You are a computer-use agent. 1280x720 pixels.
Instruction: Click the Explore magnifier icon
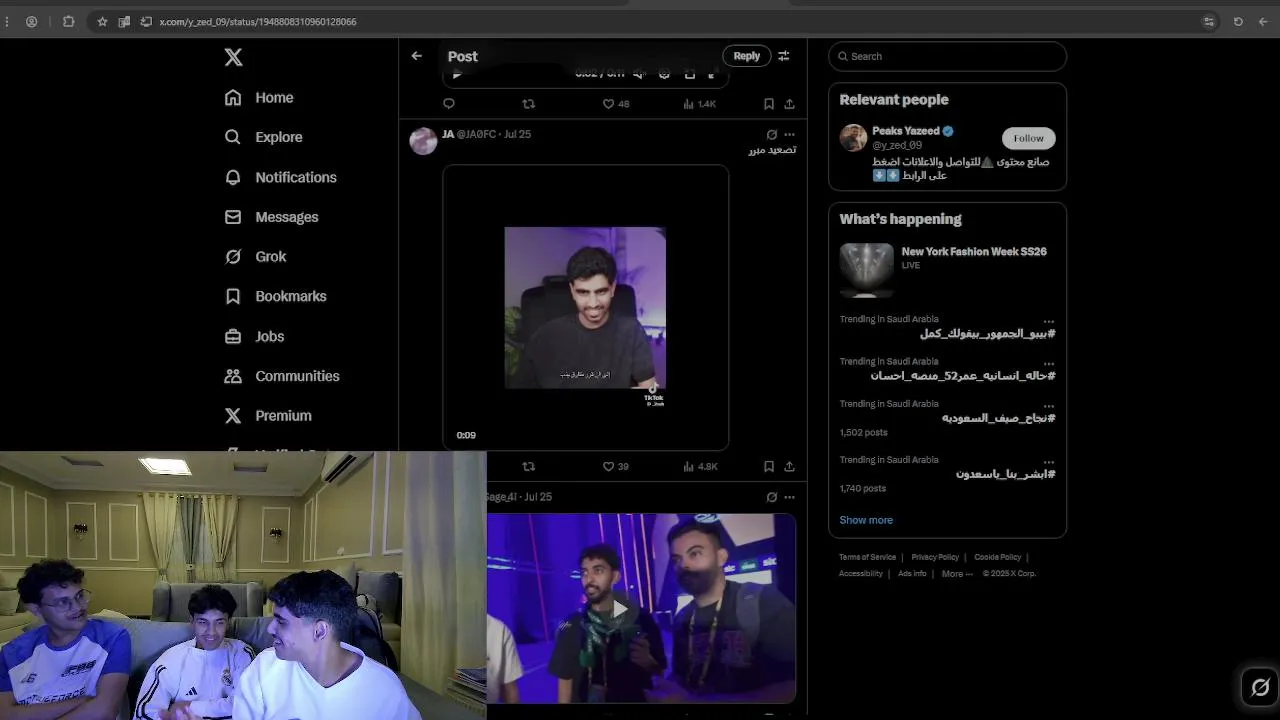[x=233, y=137]
